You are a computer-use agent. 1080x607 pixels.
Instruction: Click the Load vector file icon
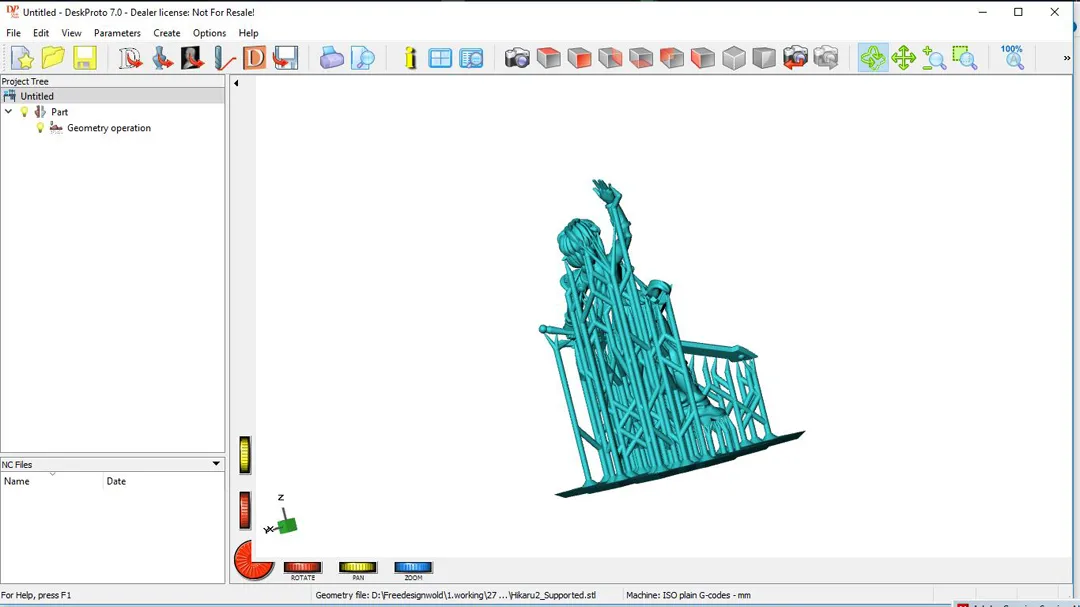129,58
